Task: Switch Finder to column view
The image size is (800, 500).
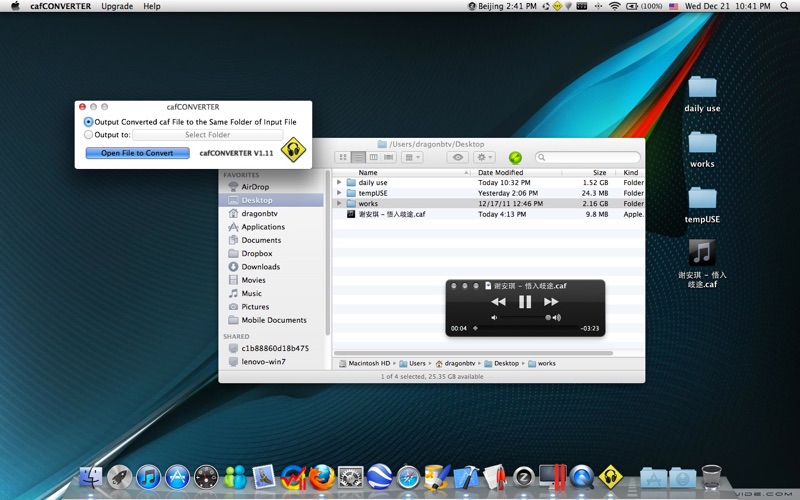Action: (373, 157)
